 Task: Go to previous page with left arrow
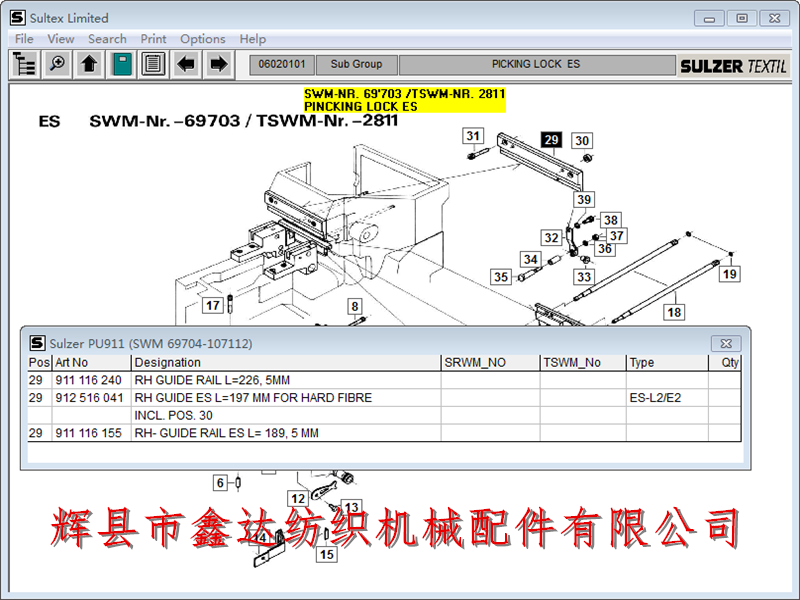(x=185, y=64)
